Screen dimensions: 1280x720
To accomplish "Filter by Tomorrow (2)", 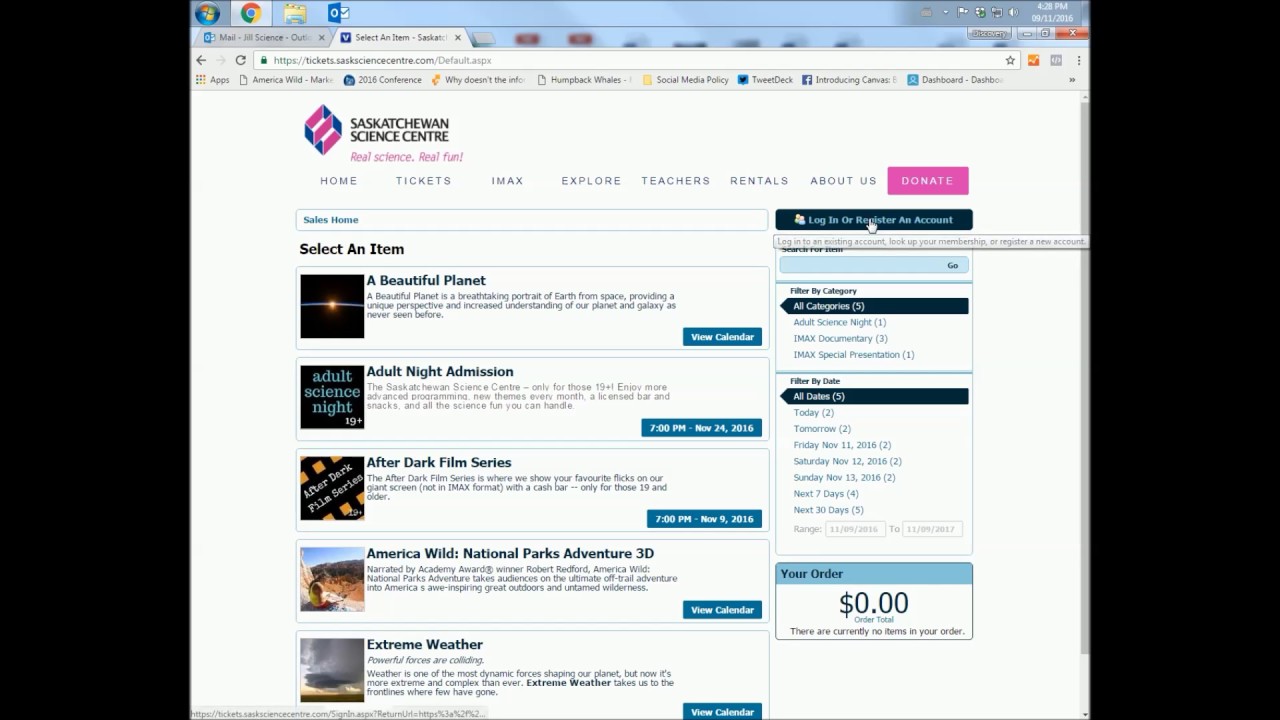I will [822, 428].
